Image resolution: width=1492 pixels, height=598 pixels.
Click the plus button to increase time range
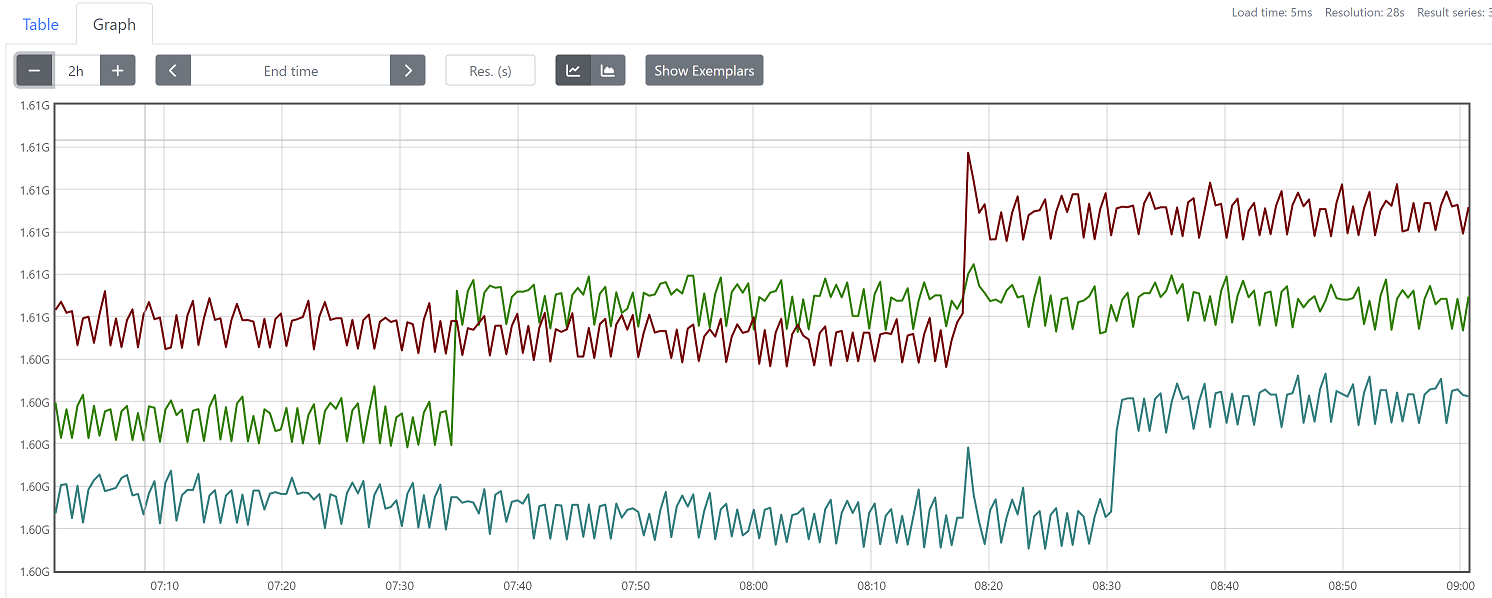(x=117, y=71)
